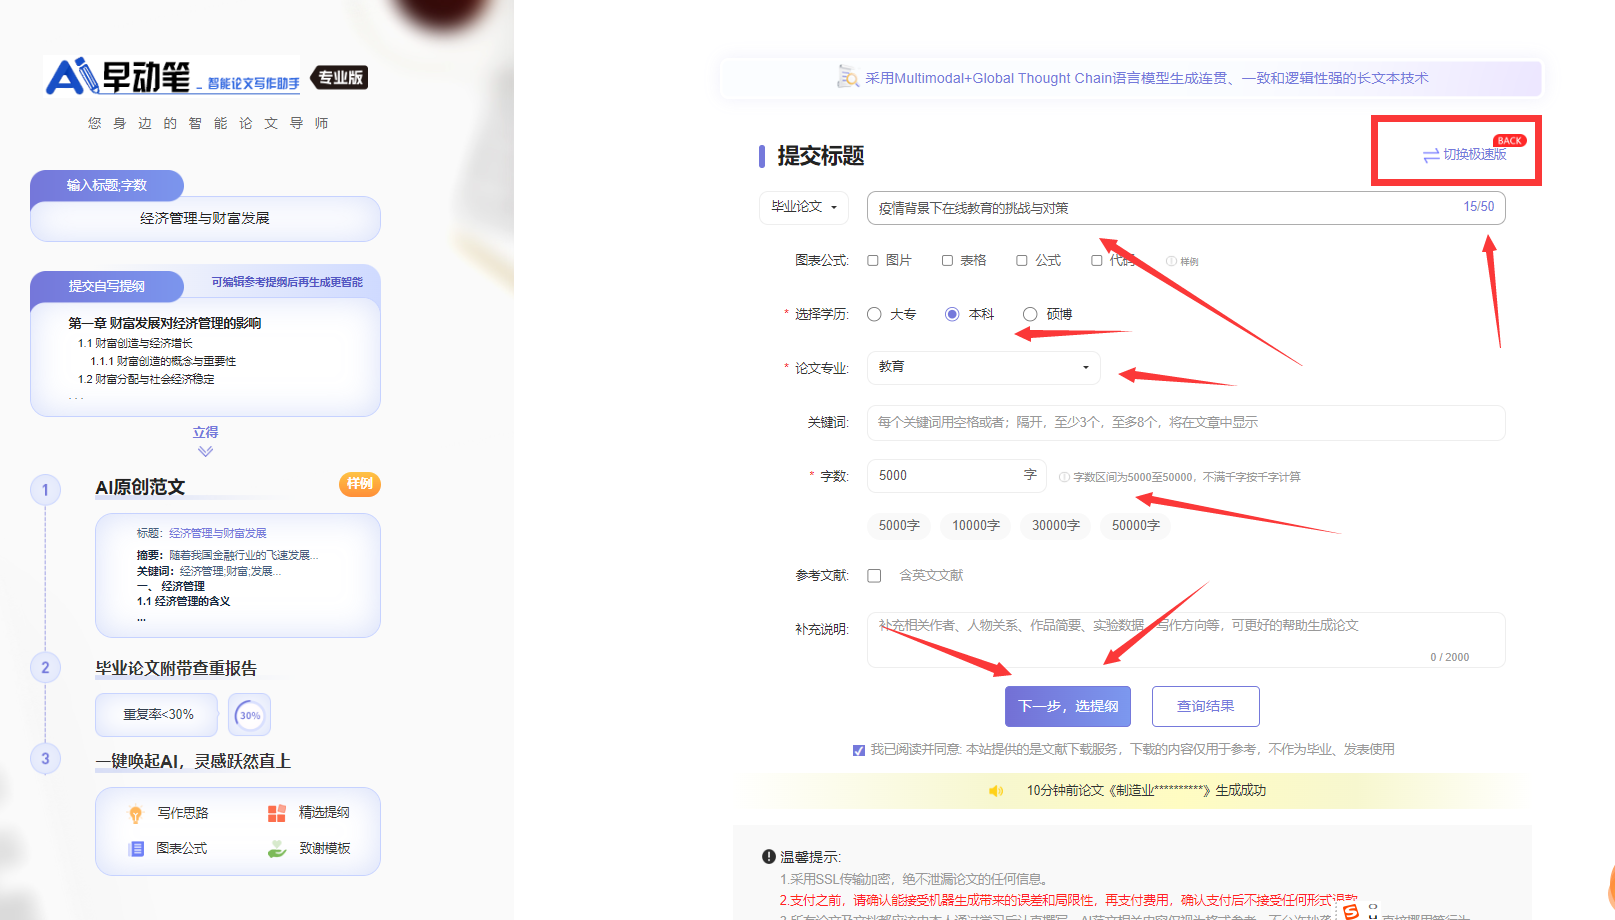Click the 提交自写提纲 tab

[107, 286]
